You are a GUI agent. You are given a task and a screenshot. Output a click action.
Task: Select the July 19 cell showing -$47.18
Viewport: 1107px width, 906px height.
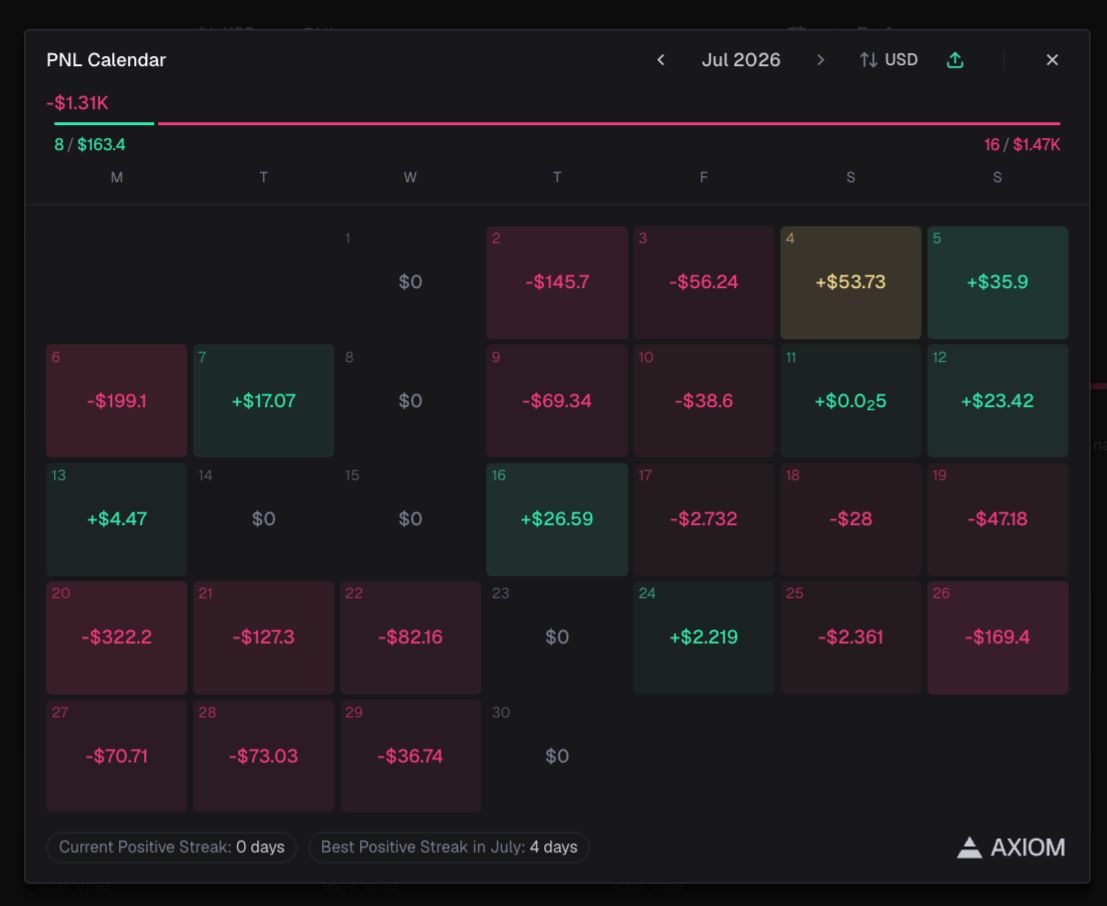tap(998, 519)
